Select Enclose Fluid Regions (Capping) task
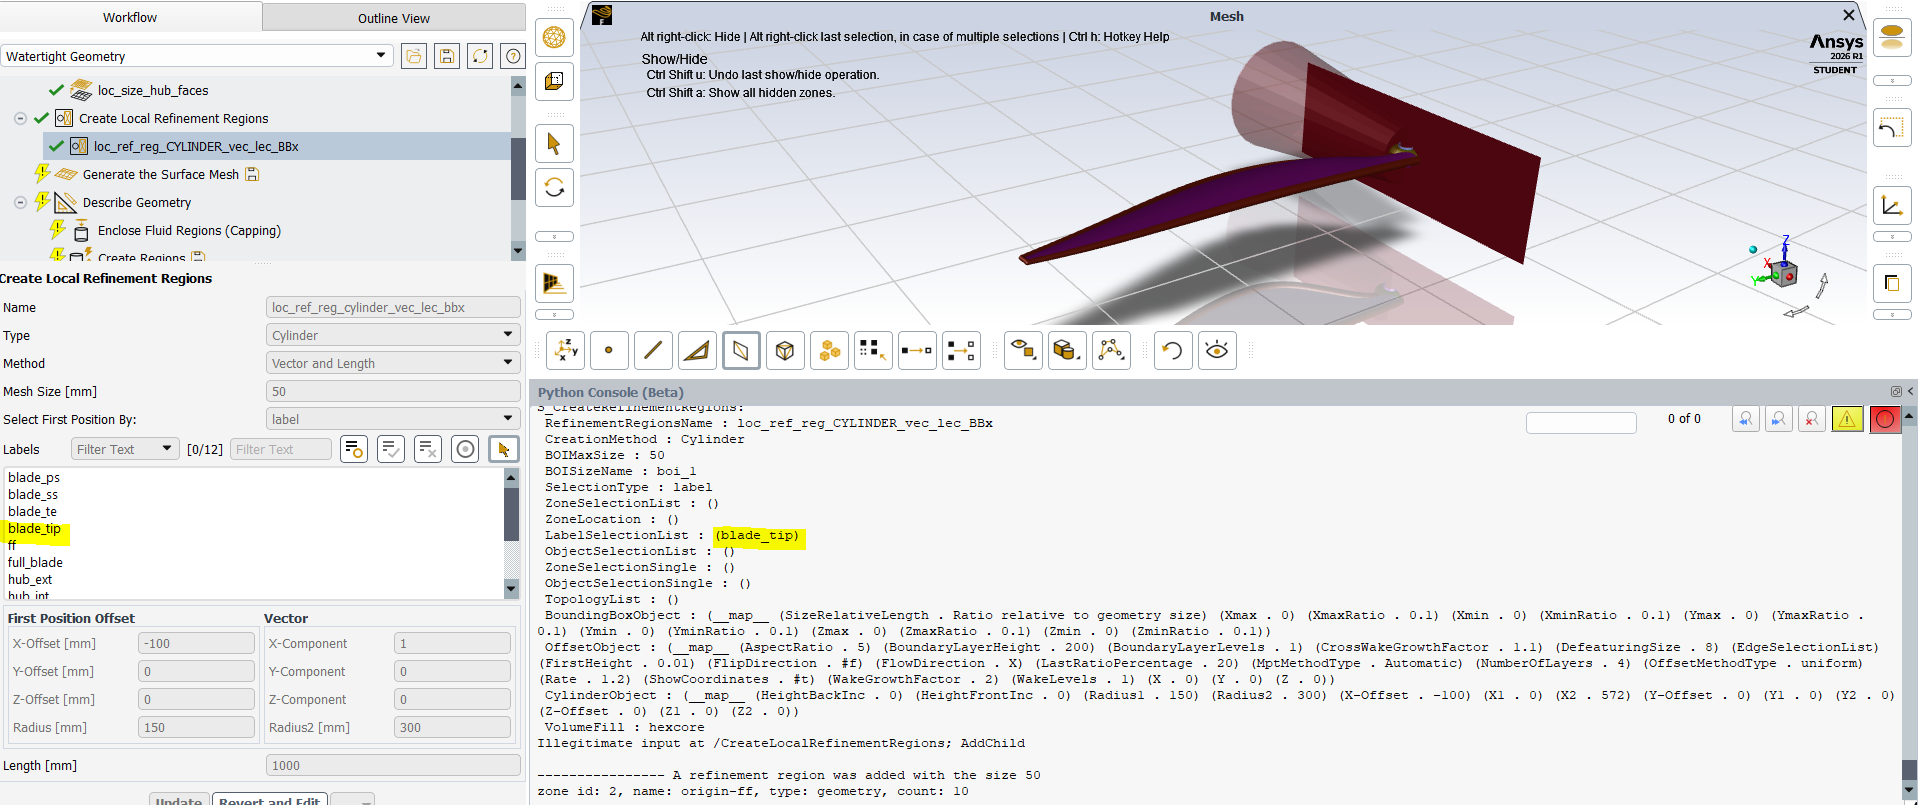The width and height of the screenshot is (1918, 805). (189, 230)
